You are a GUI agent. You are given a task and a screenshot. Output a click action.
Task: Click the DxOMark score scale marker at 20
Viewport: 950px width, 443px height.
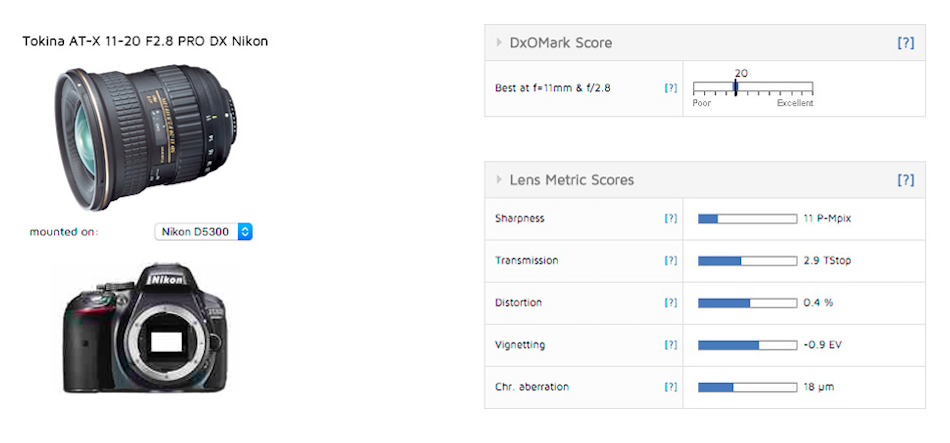click(x=736, y=88)
